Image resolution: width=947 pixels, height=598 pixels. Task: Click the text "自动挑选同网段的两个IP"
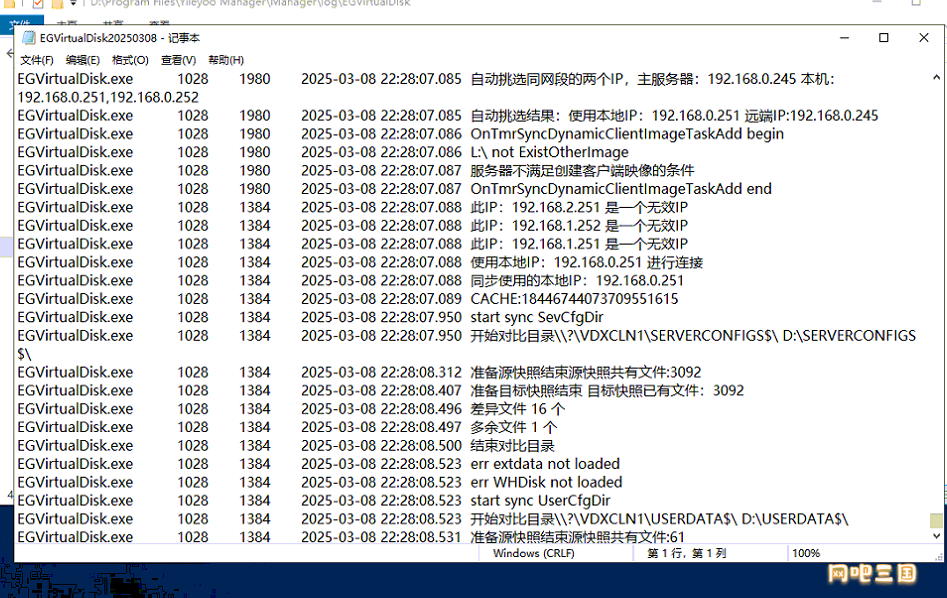(x=547, y=79)
